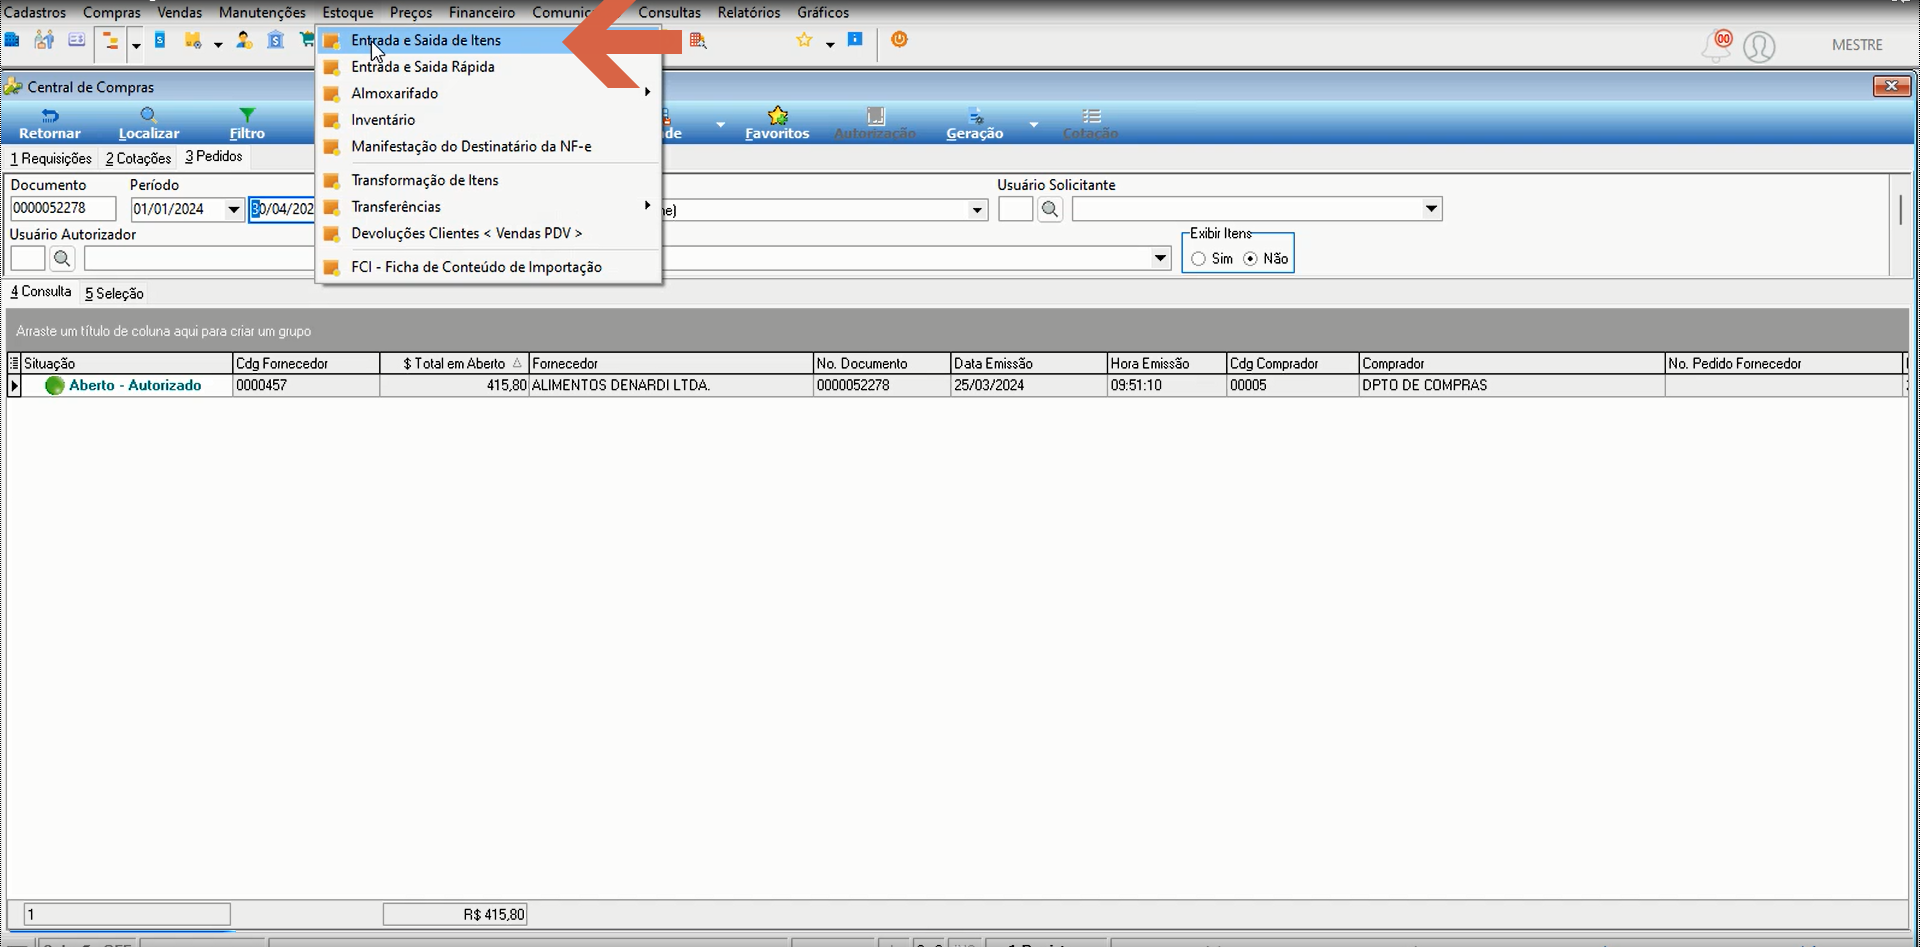The height and width of the screenshot is (947, 1920).
Task: Open dropdown arrow beside hierarchy tree icon
Action: pyautogui.click(x=136, y=45)
